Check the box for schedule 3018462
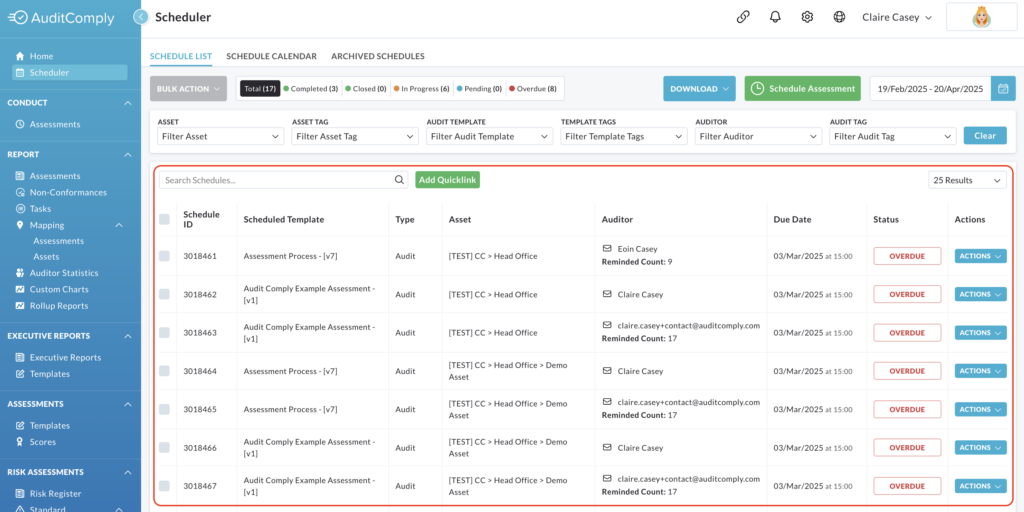Image resolution: width=1024 pixels, height=512 pixels. point(164,295)
